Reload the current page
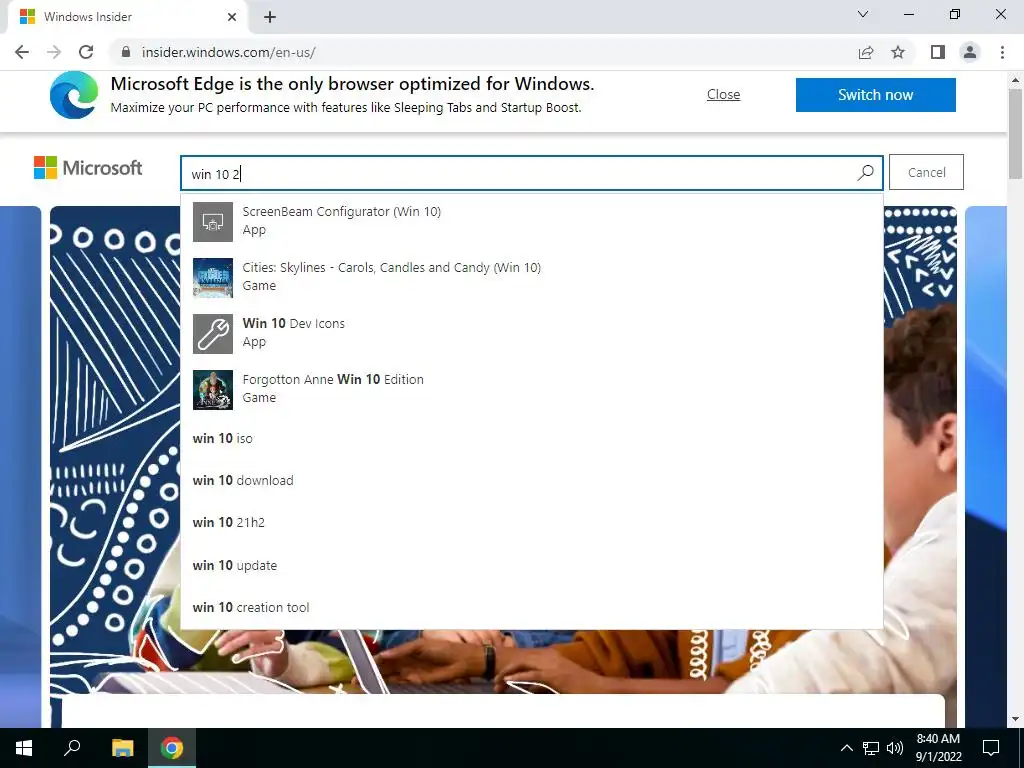 pos(86,52)
